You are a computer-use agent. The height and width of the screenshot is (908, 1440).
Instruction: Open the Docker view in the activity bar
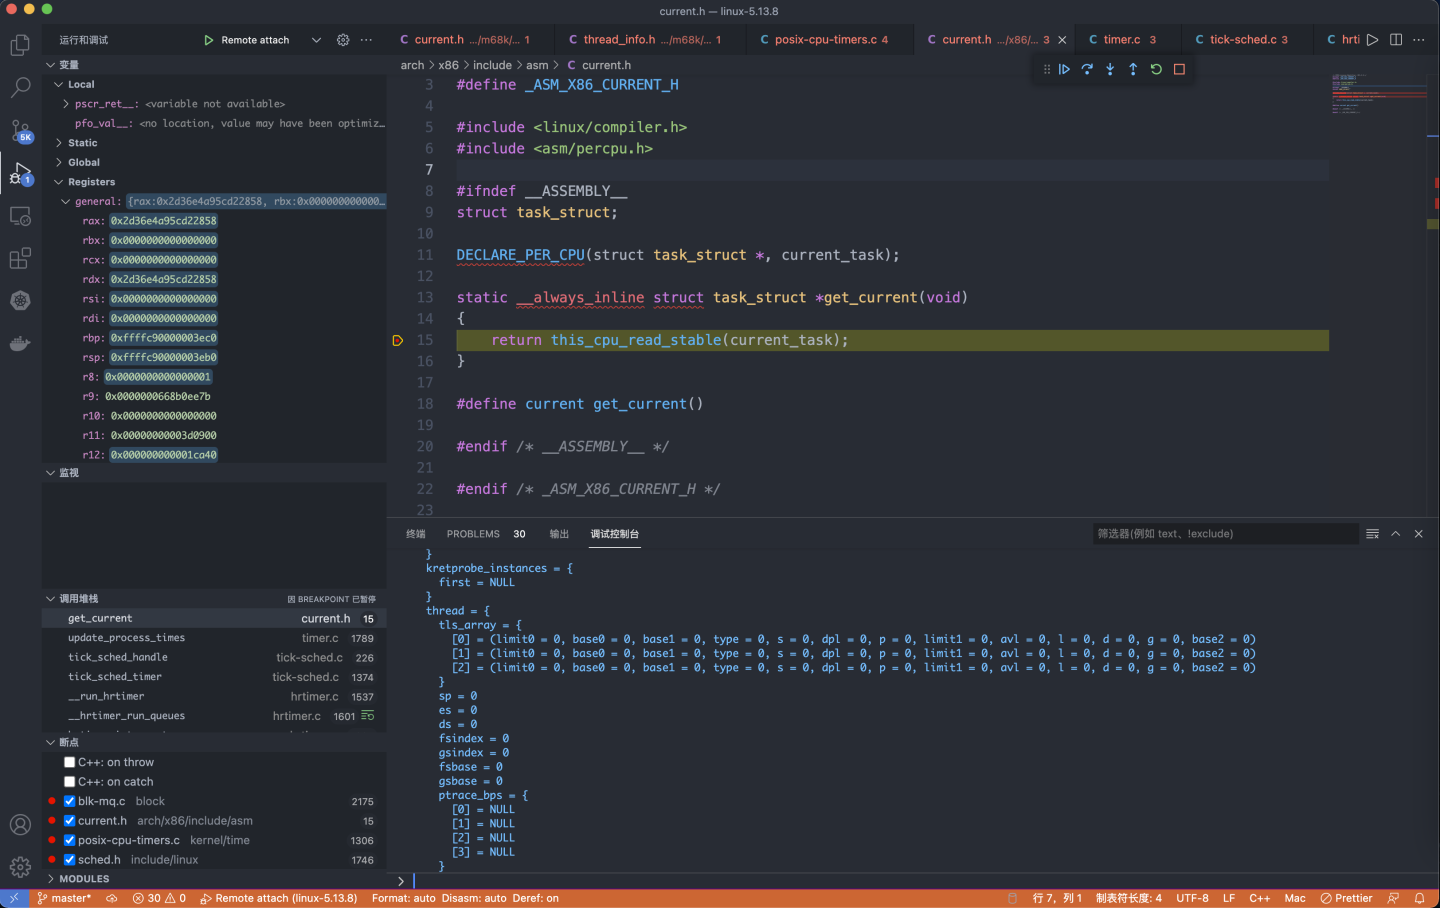[20, 343]
